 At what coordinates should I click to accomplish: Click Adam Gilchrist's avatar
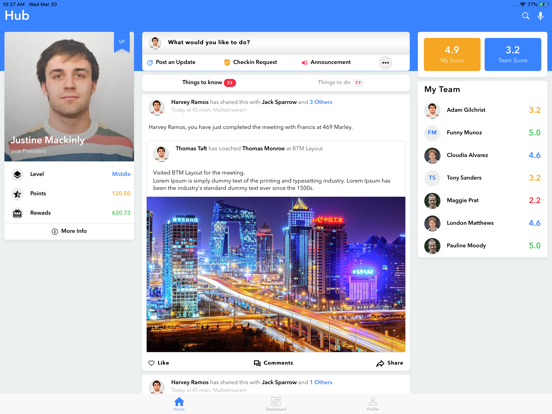[432, 110]
